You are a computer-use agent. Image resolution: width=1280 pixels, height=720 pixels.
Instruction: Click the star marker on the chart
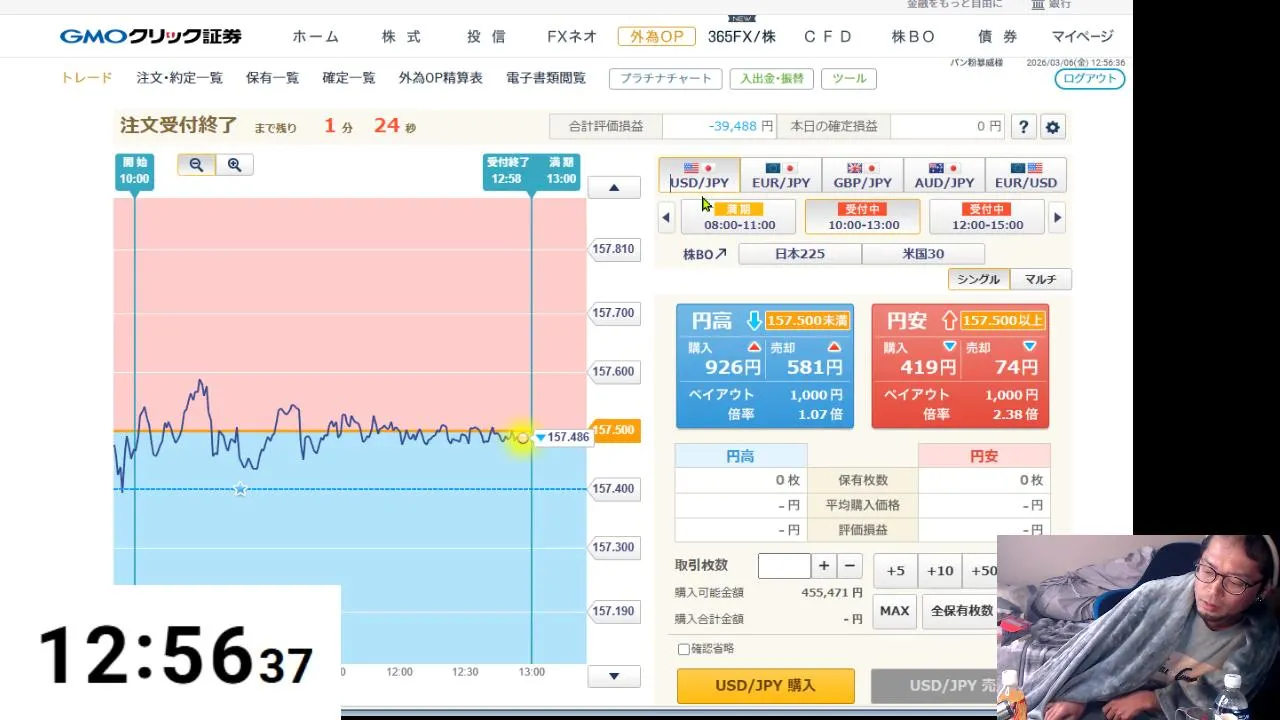pos(240,489)
